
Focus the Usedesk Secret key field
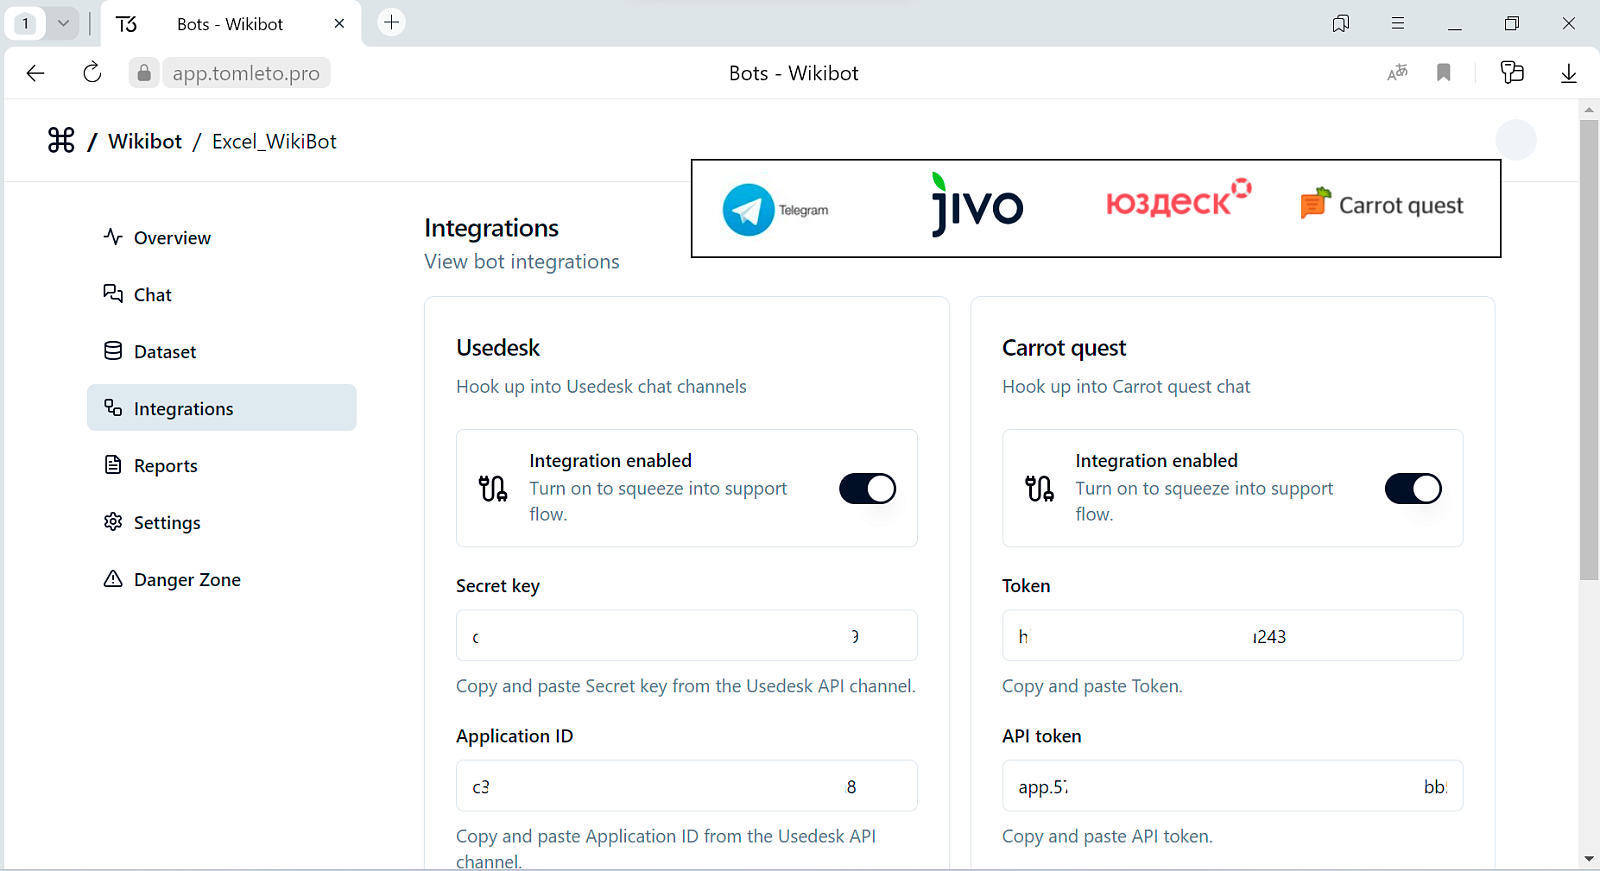tap(687, 635)
